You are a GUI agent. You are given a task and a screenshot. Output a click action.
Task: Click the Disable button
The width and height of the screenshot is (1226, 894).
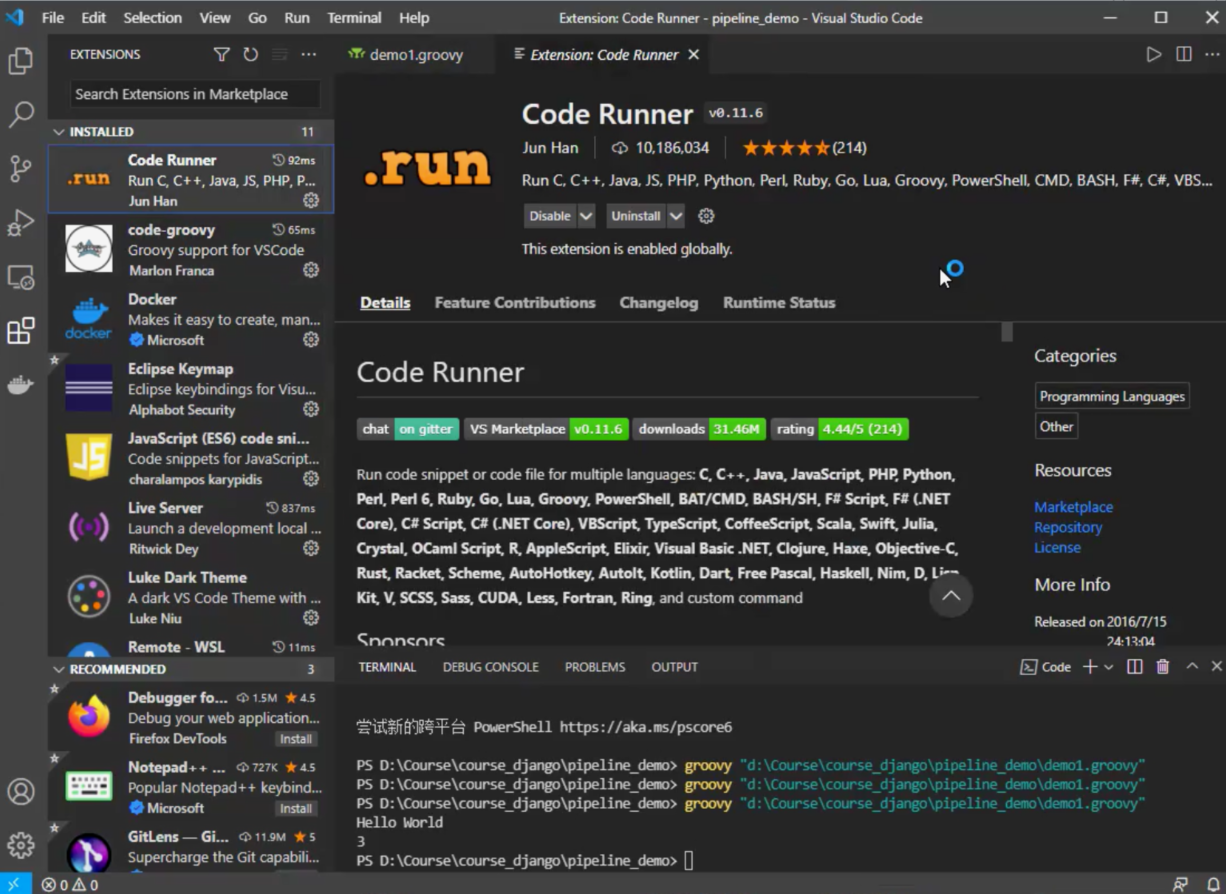pos(550,216)
